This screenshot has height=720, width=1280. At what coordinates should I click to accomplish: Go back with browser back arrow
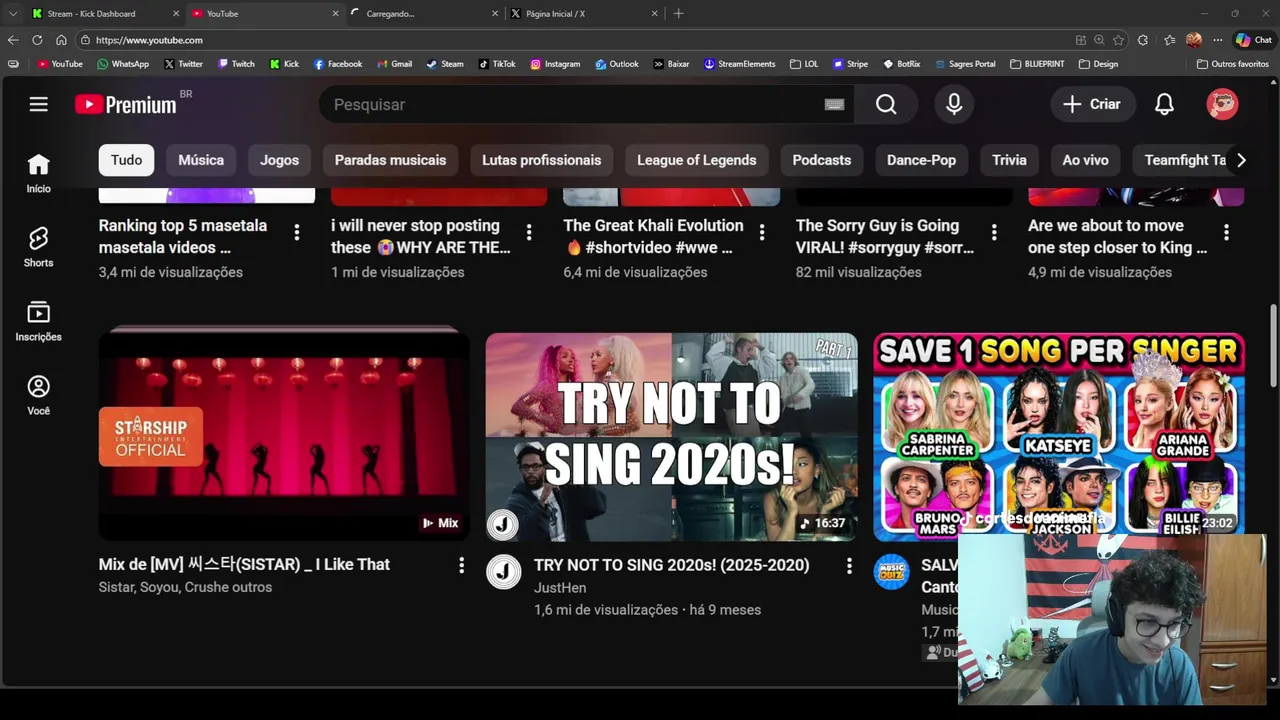13,40
